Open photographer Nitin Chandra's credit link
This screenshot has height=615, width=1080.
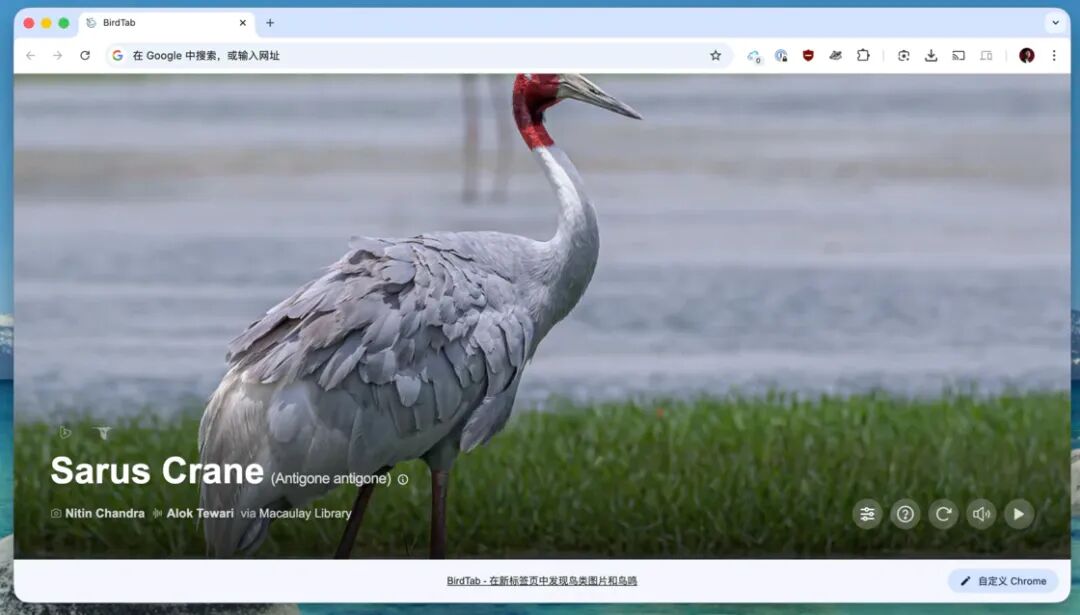[105, 513]
